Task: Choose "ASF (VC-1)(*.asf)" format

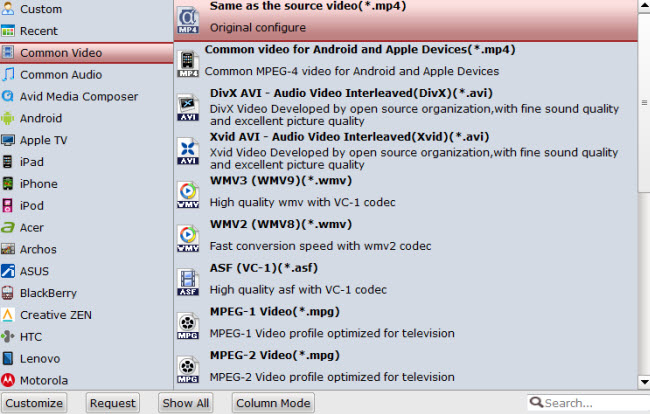Action: tap(406, 282)
